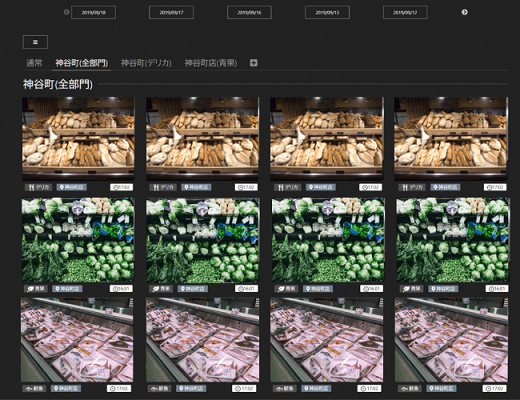The image size is (520, 400).
Task: Switch to the 神谷町(デリカ) tab
Action: coord(146,63)
